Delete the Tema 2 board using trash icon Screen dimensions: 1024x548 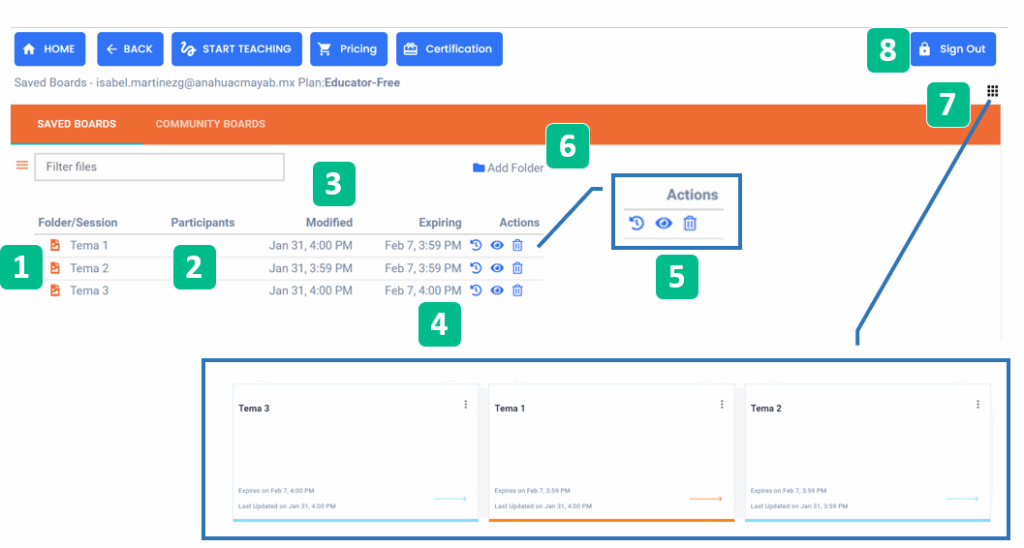[x=517, y=268]
